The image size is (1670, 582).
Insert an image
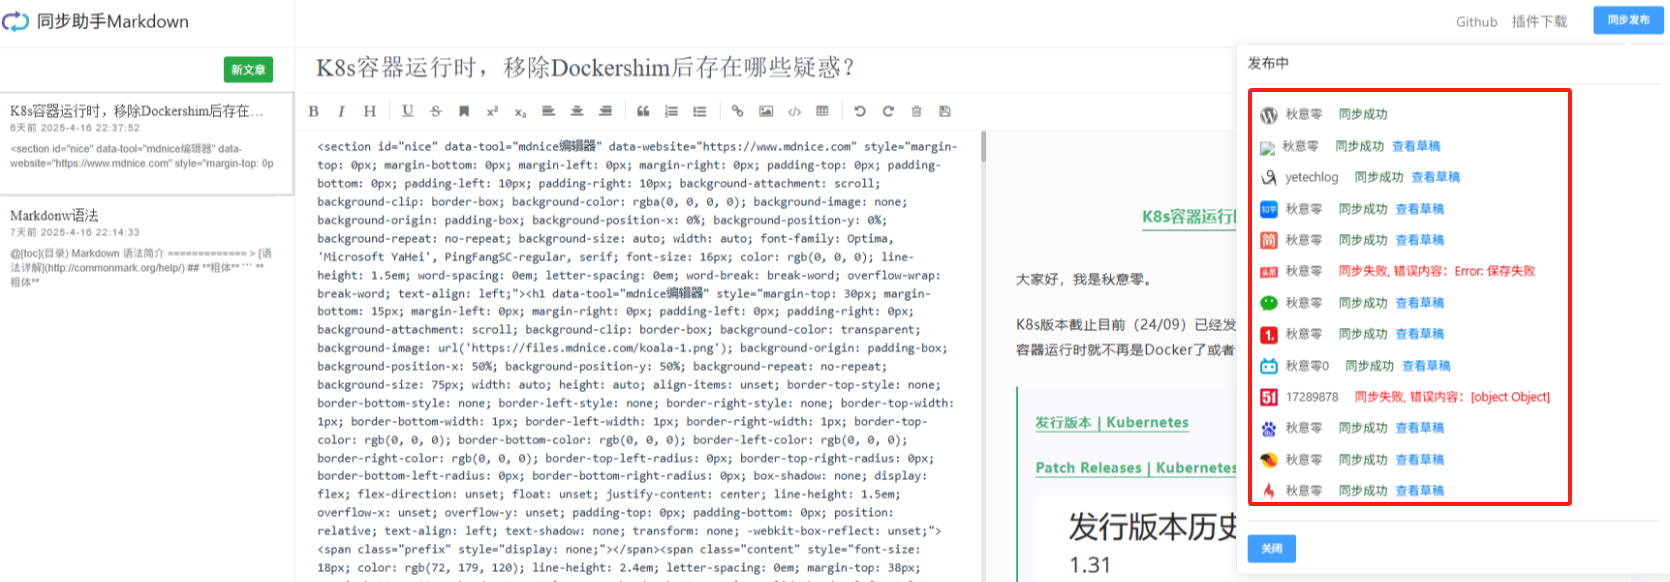[766, 111]
